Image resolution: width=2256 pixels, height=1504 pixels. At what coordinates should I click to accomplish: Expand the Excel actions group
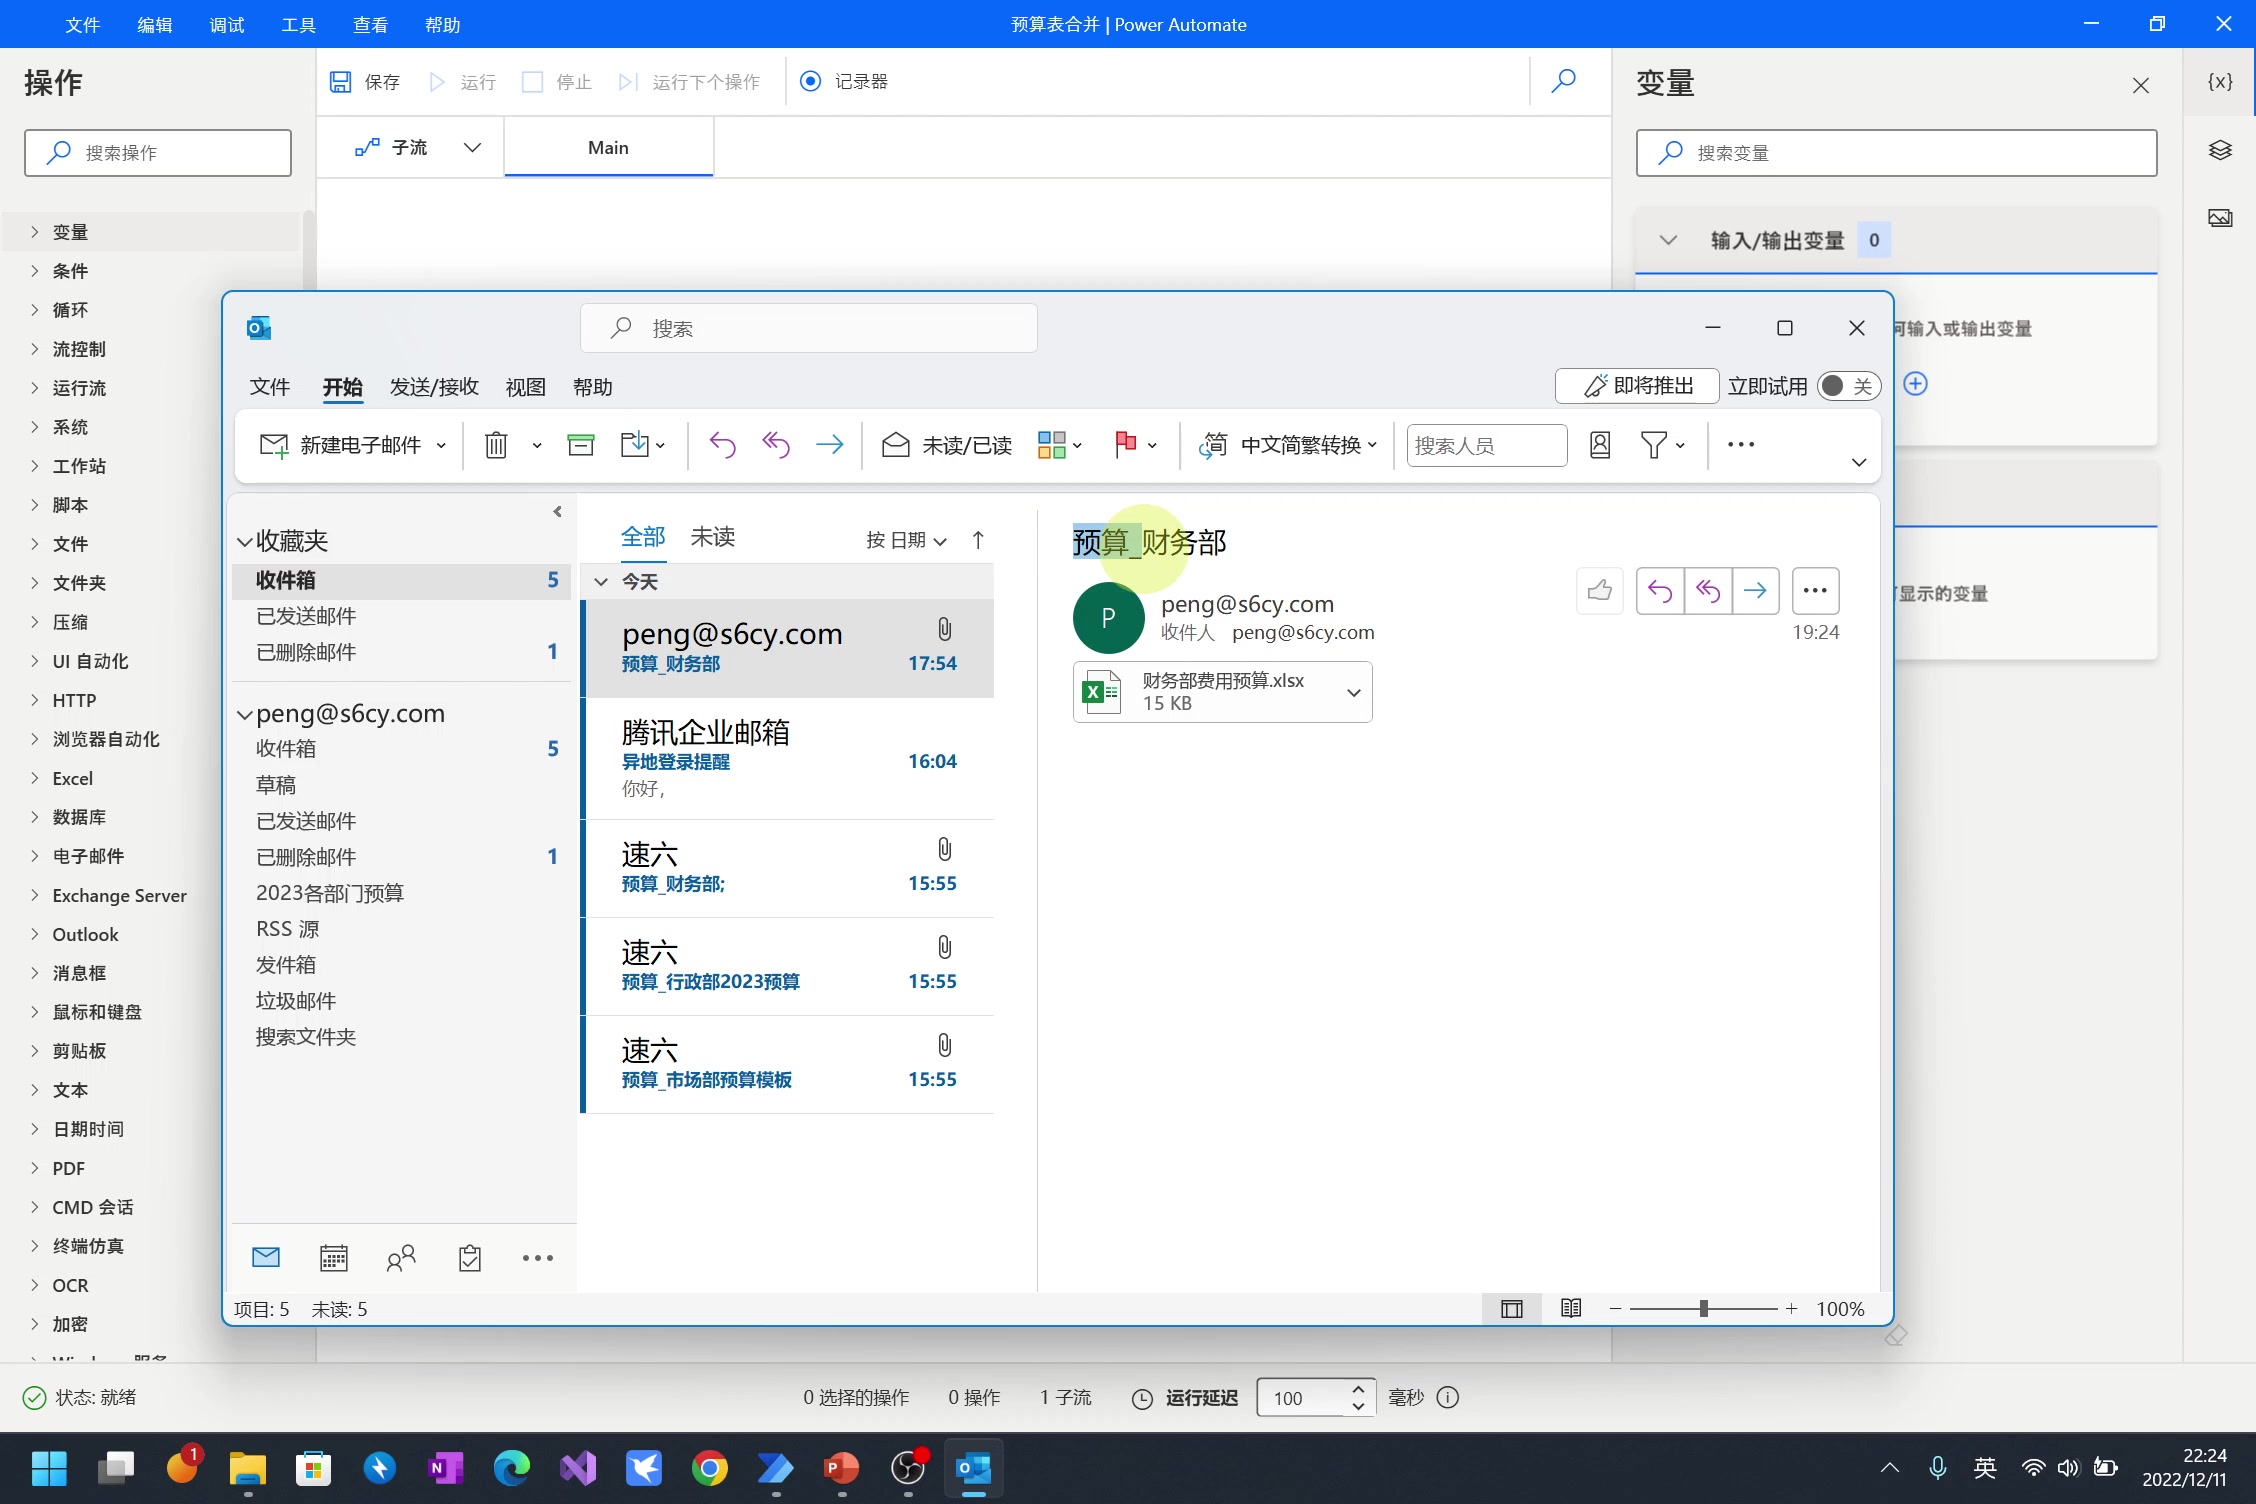[72, 778]
